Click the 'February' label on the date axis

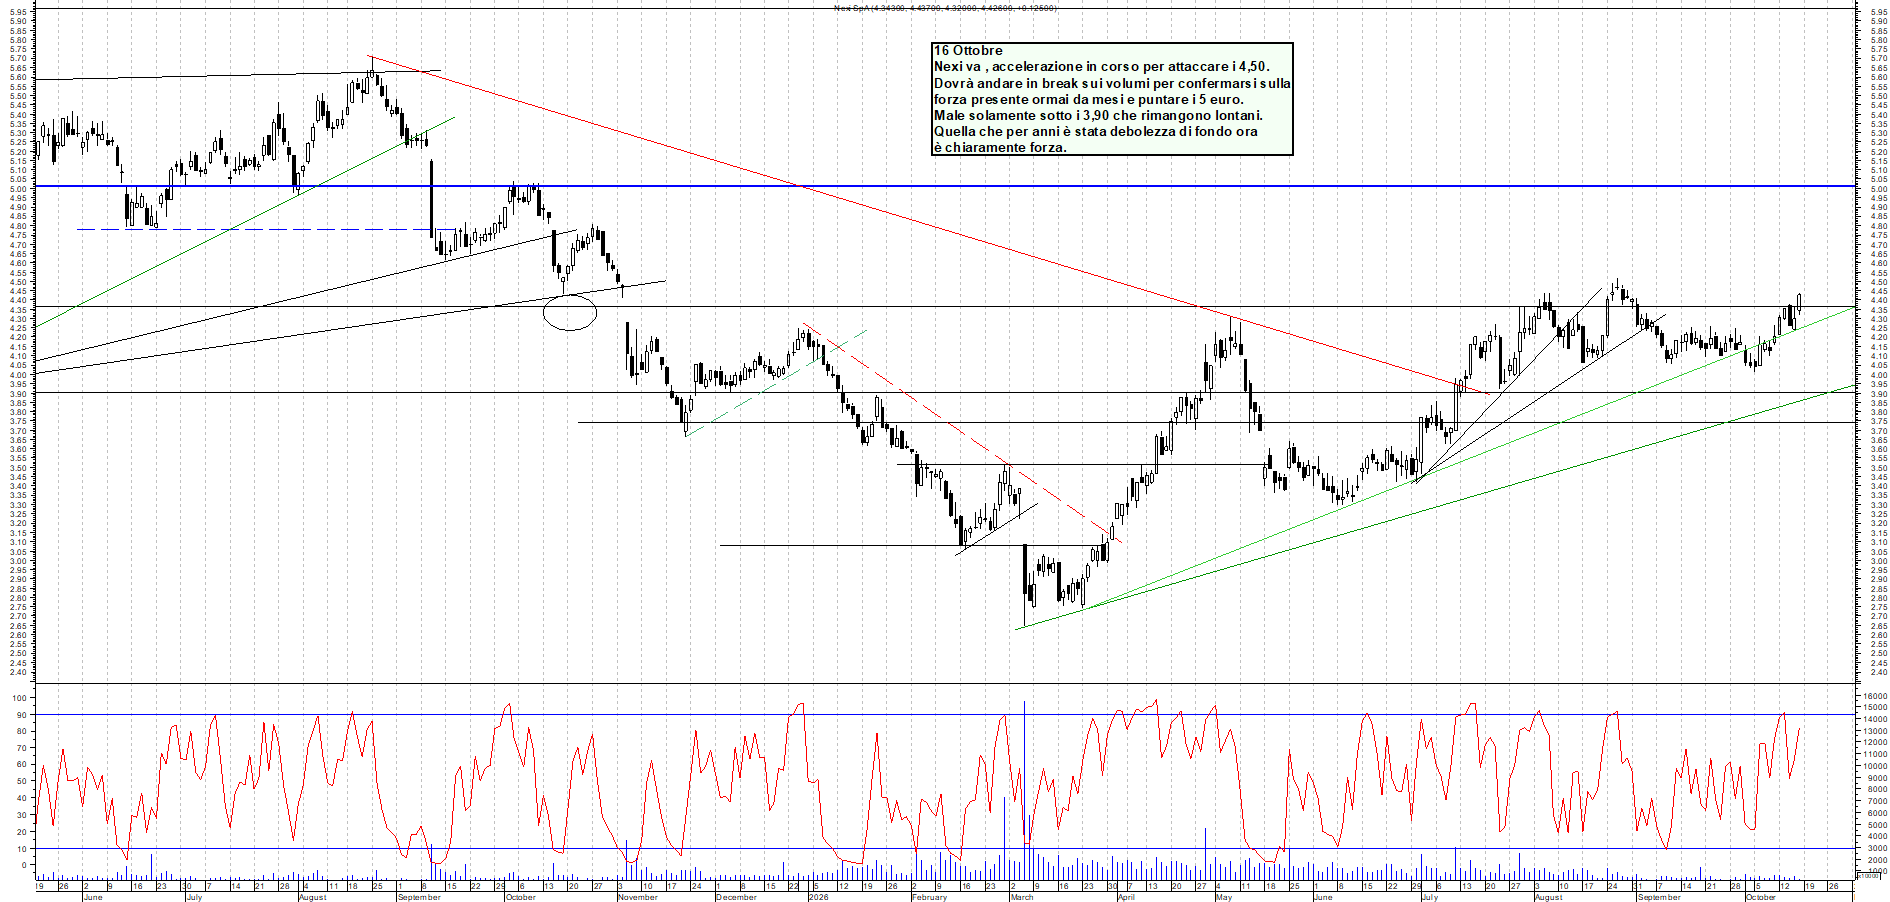[x=929, y=897]
